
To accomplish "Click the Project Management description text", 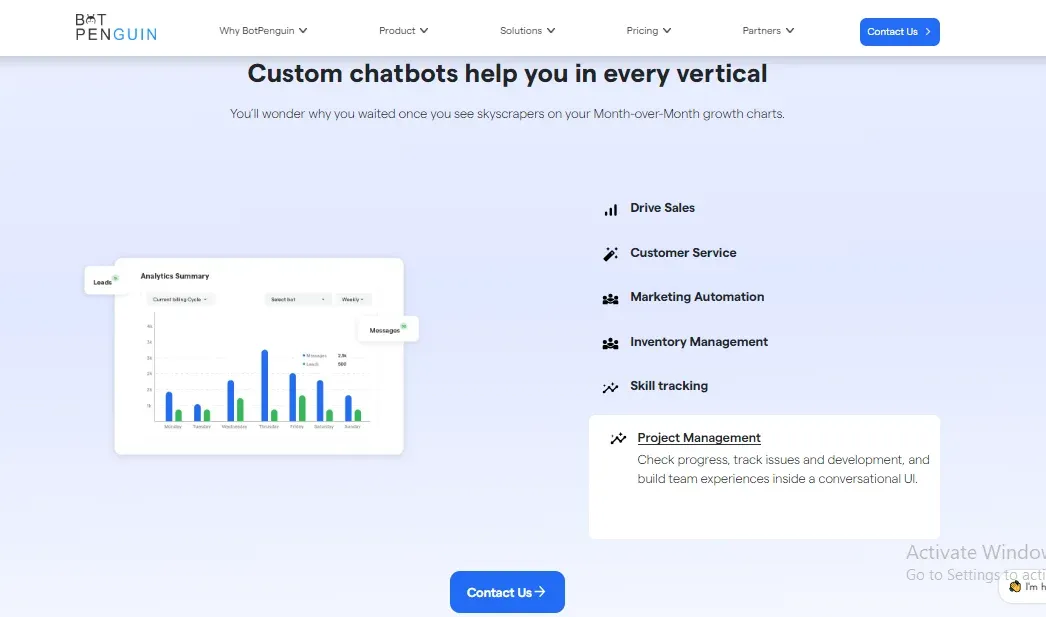I will click(783, 469).
